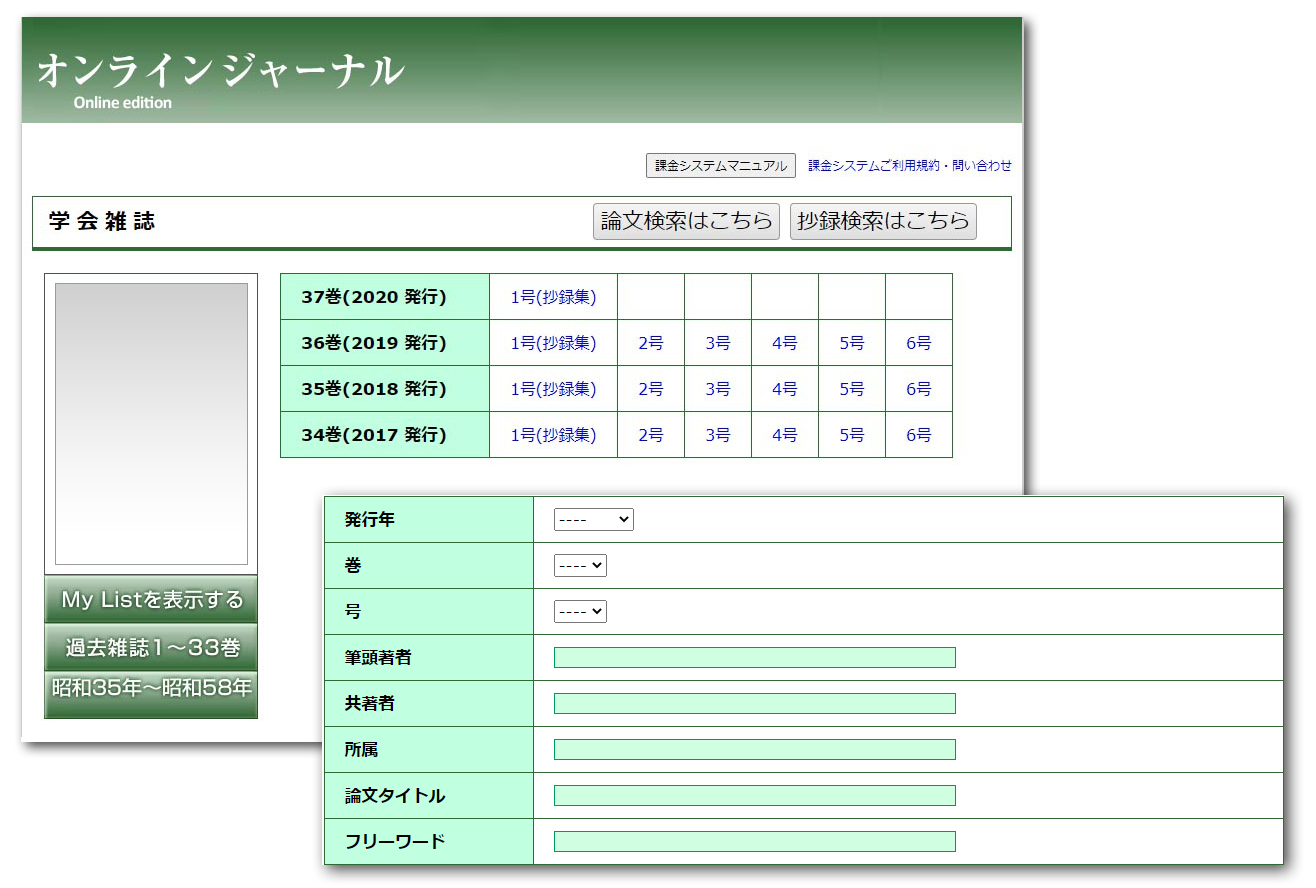Open 35巻(2018) 3号 link
This screenshot has height=888, width=1316.
tap(718, 389)
